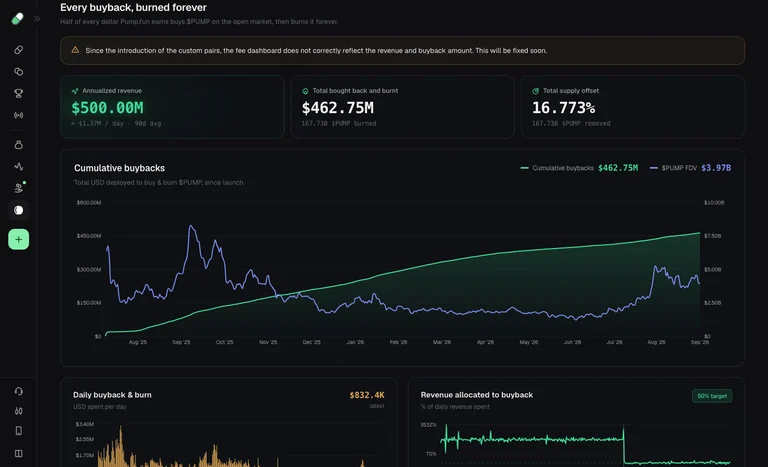Open the mobile phone sidebar icon

(19, 431)
